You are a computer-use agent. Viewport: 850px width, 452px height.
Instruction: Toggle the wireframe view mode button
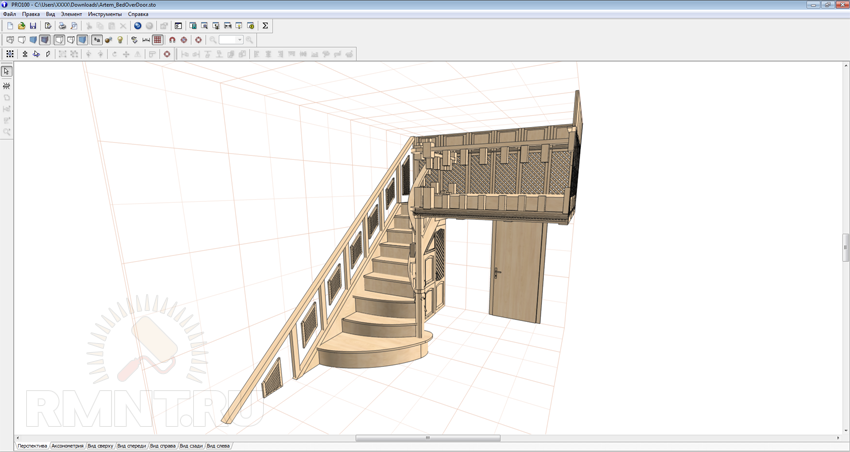[x=10, y=40]
